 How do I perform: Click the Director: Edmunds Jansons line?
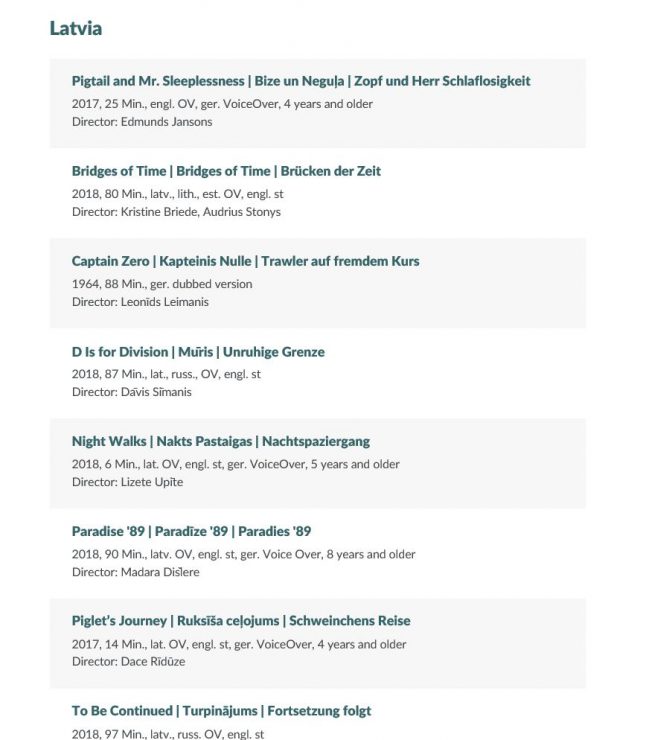pos(142,122)
